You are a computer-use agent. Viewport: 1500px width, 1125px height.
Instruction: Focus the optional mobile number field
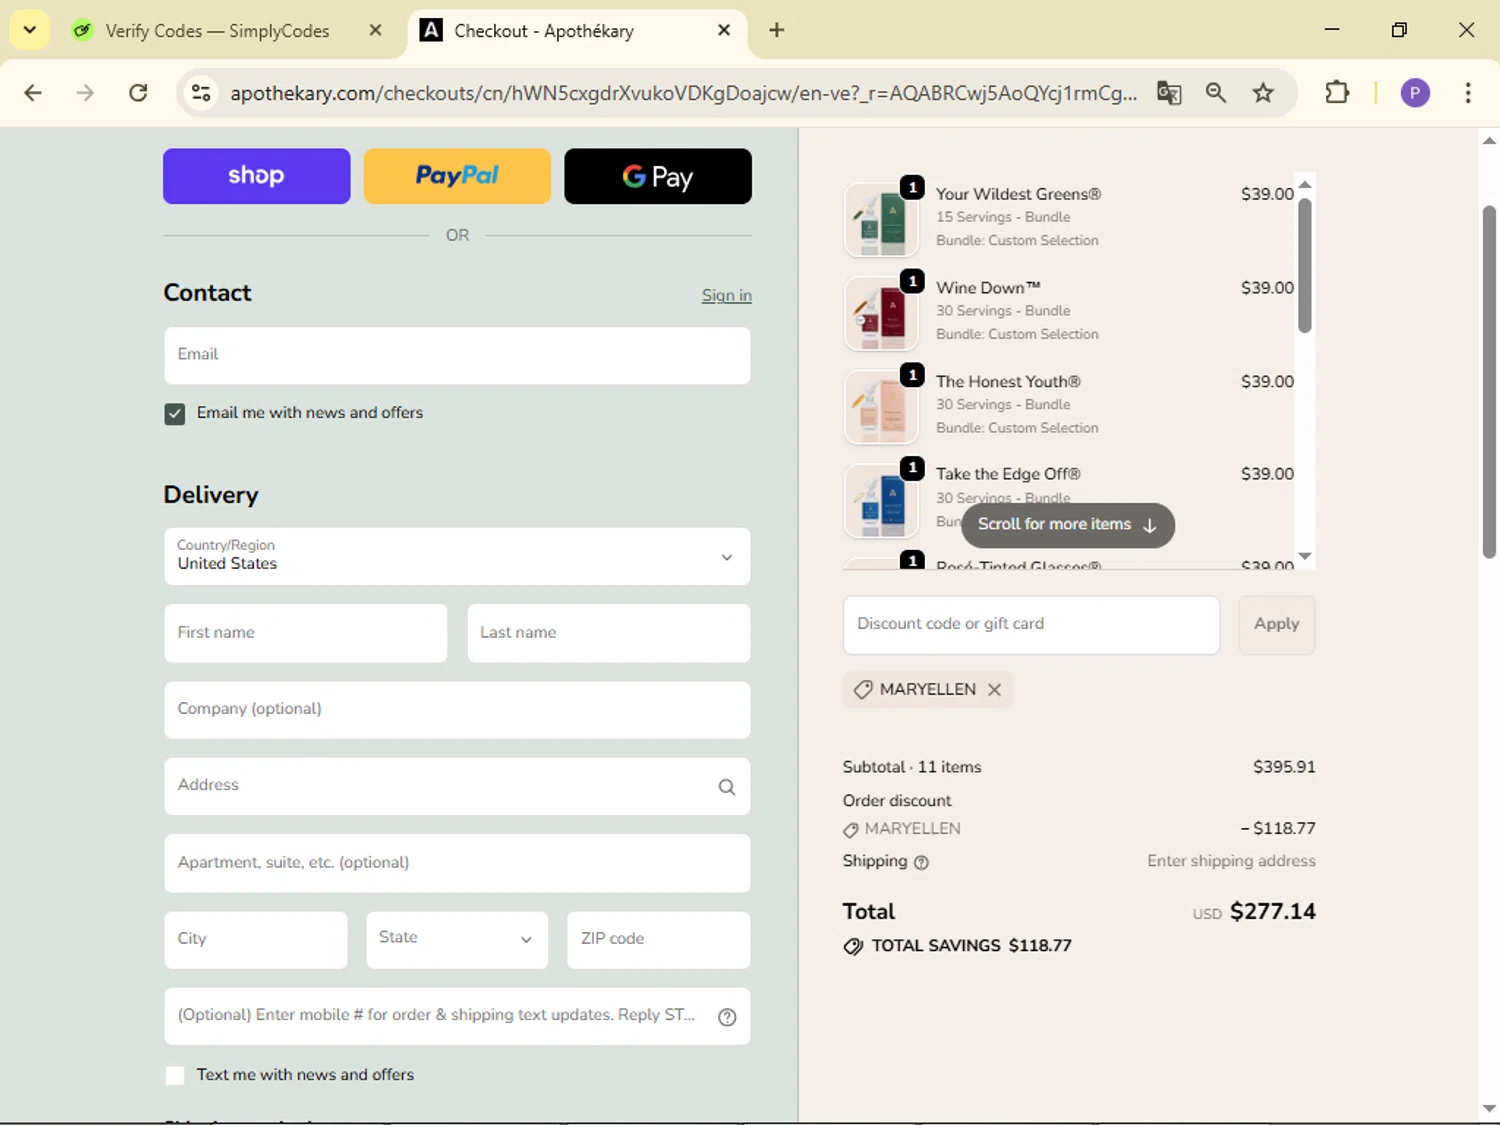[457, 1016]
